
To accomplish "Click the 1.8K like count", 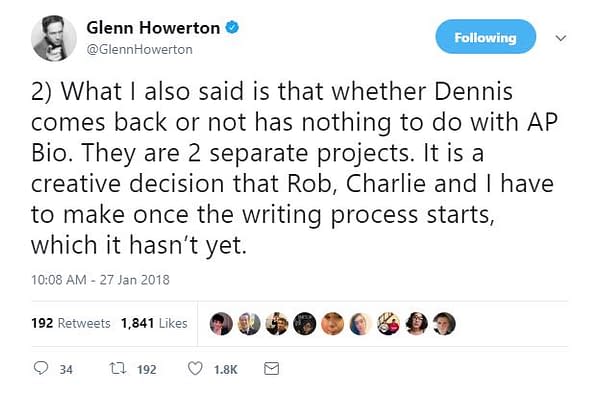I will click(x=225, y=370).
